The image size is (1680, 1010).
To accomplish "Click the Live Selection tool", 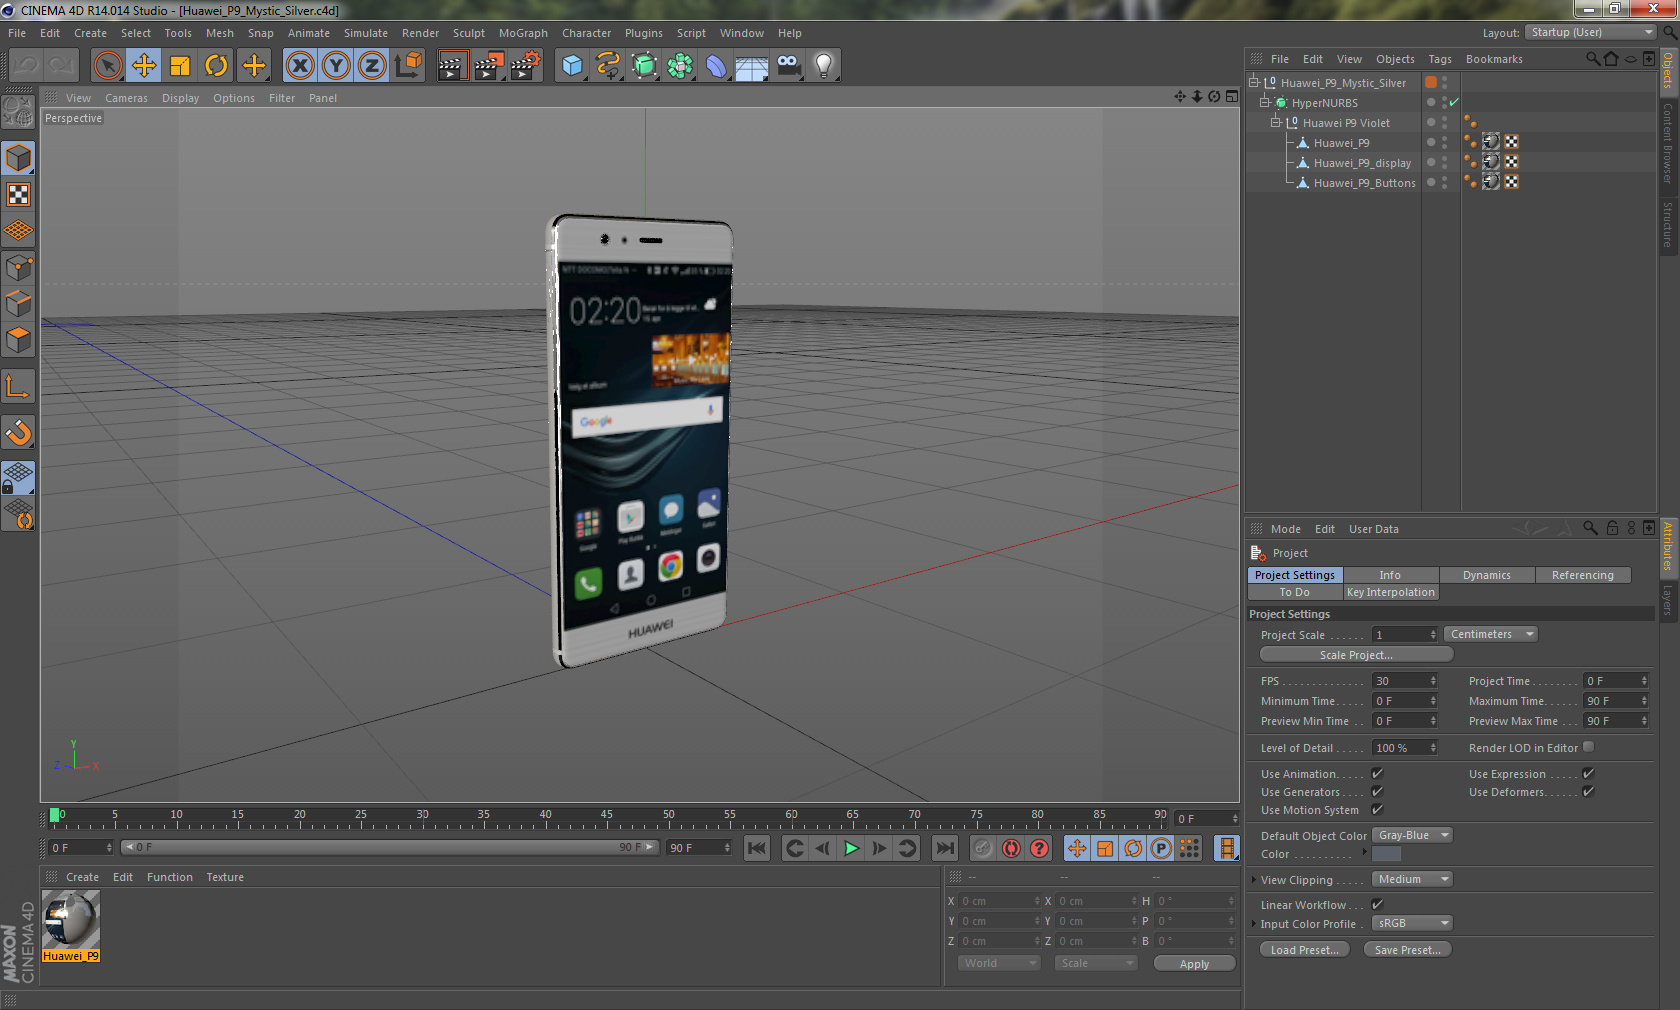I will 107,66.
